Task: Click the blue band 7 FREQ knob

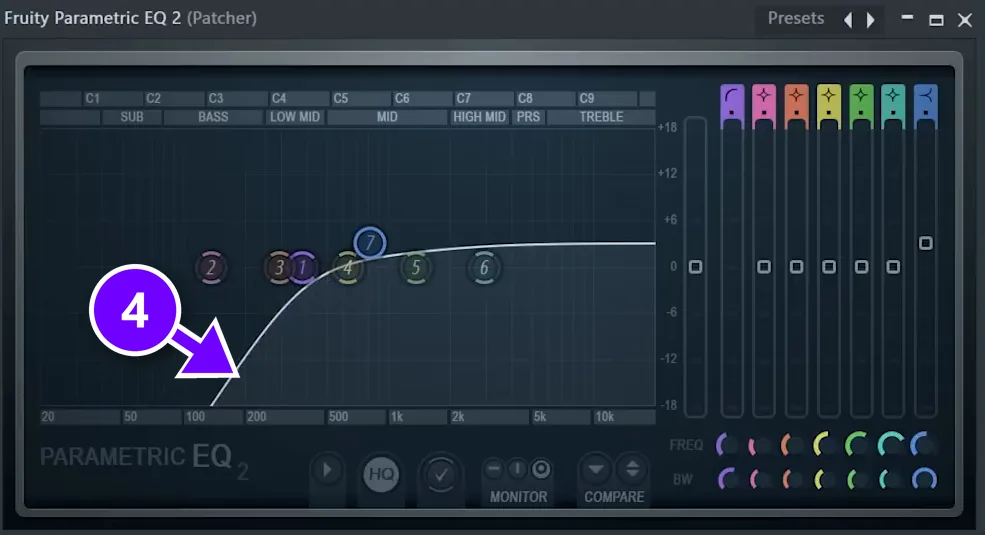Action: (x=923, y=444)
